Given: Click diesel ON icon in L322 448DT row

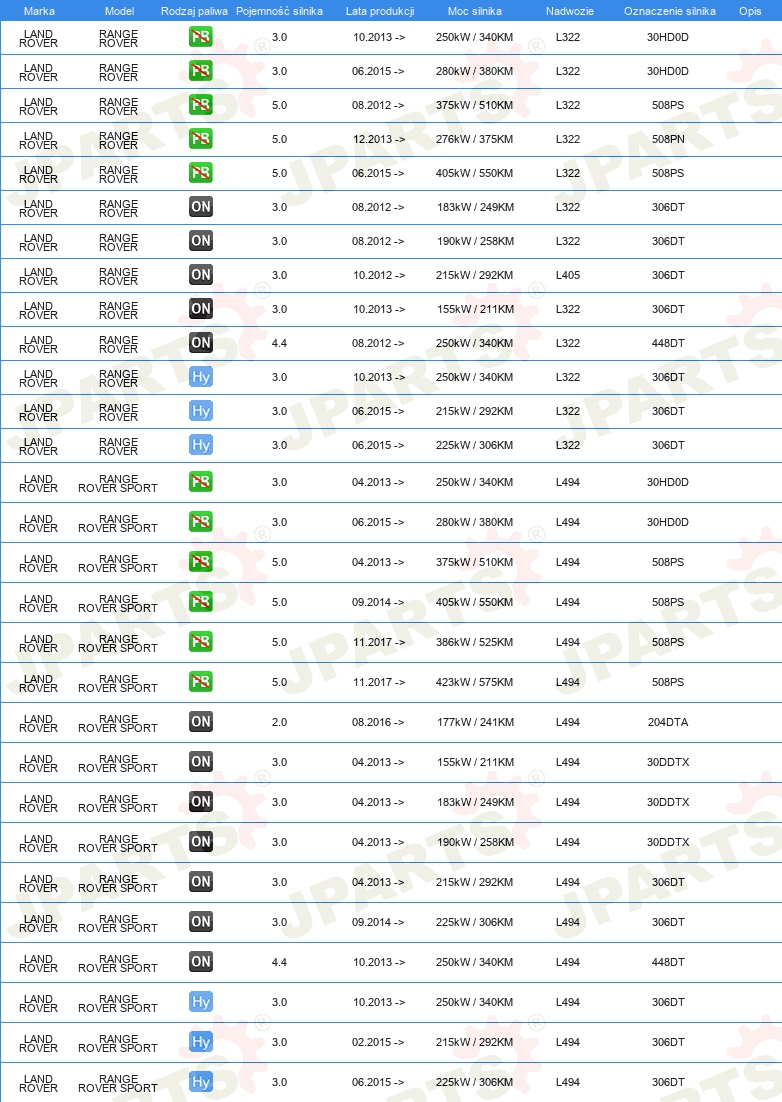Looking at the screenshot, I should 201,342.
